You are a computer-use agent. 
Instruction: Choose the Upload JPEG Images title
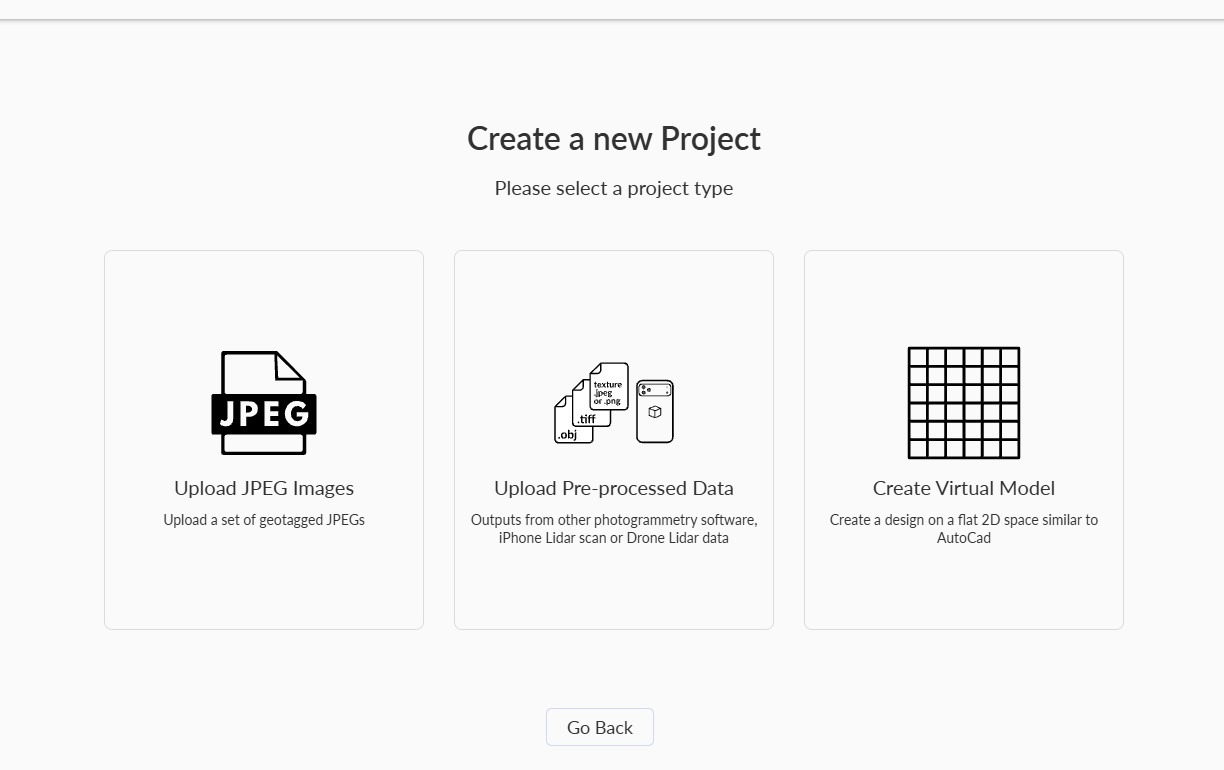[x=264, y=488]
